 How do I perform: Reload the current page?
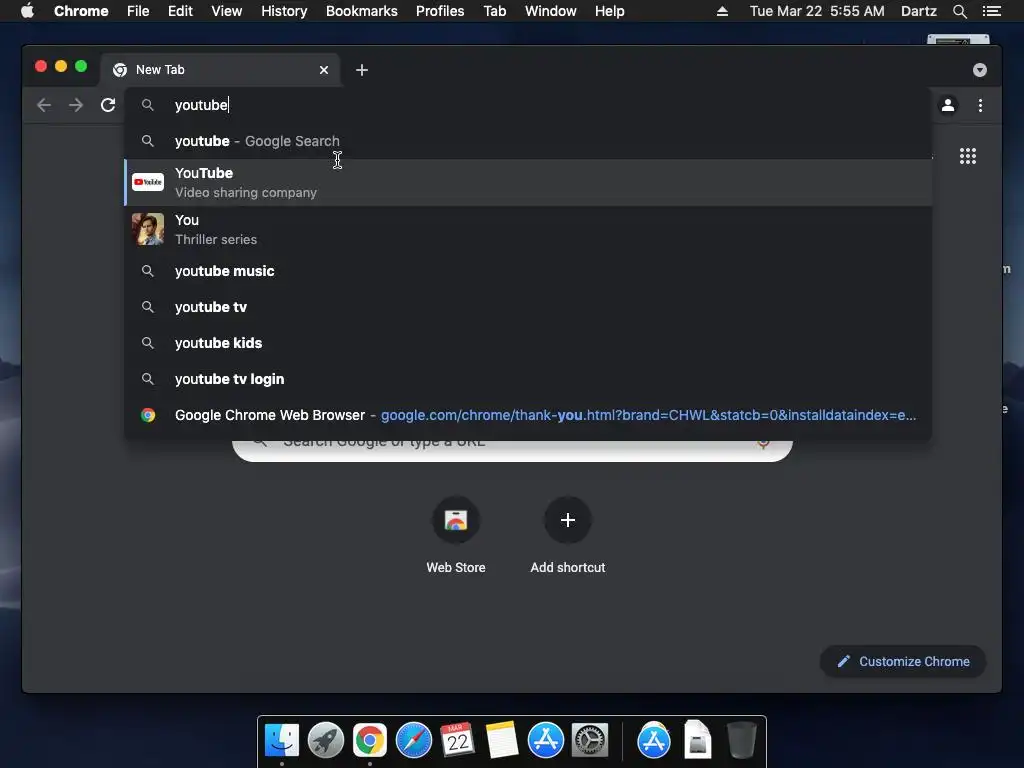pyautogui.click(x=108, y=105)
